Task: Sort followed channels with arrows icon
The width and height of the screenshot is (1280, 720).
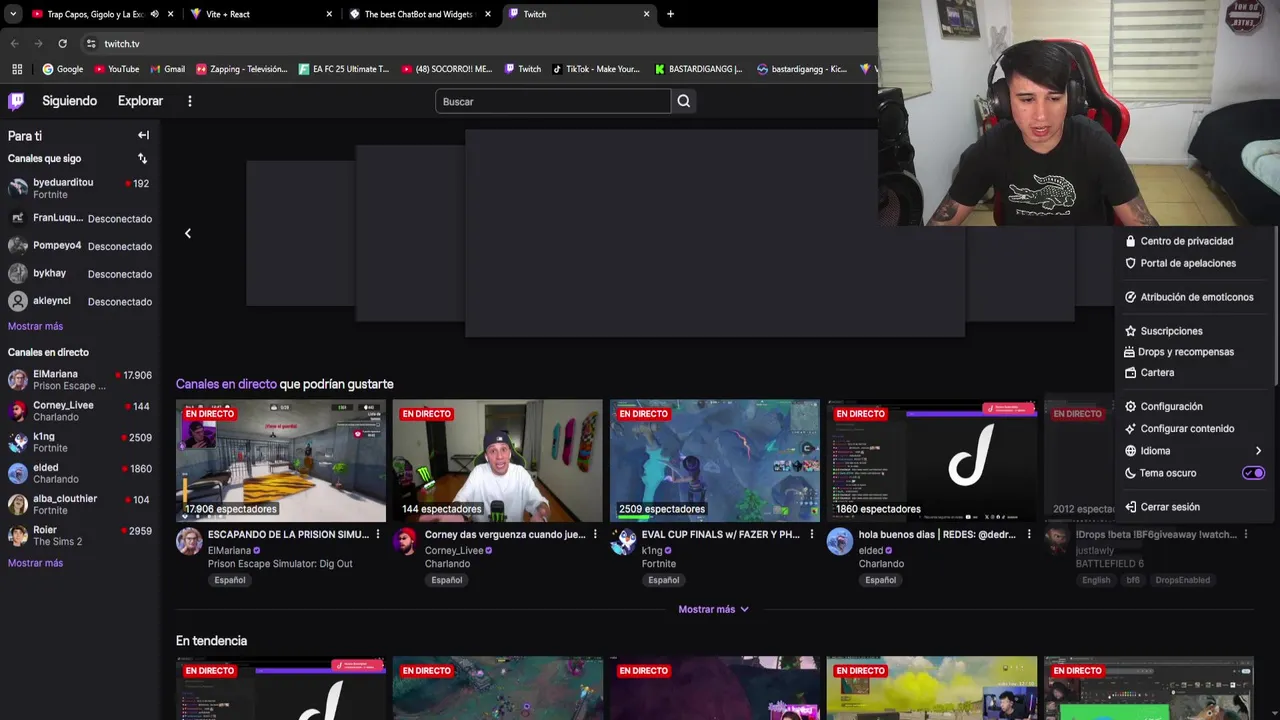Action: pyautogui.click(x=142, y=158)
